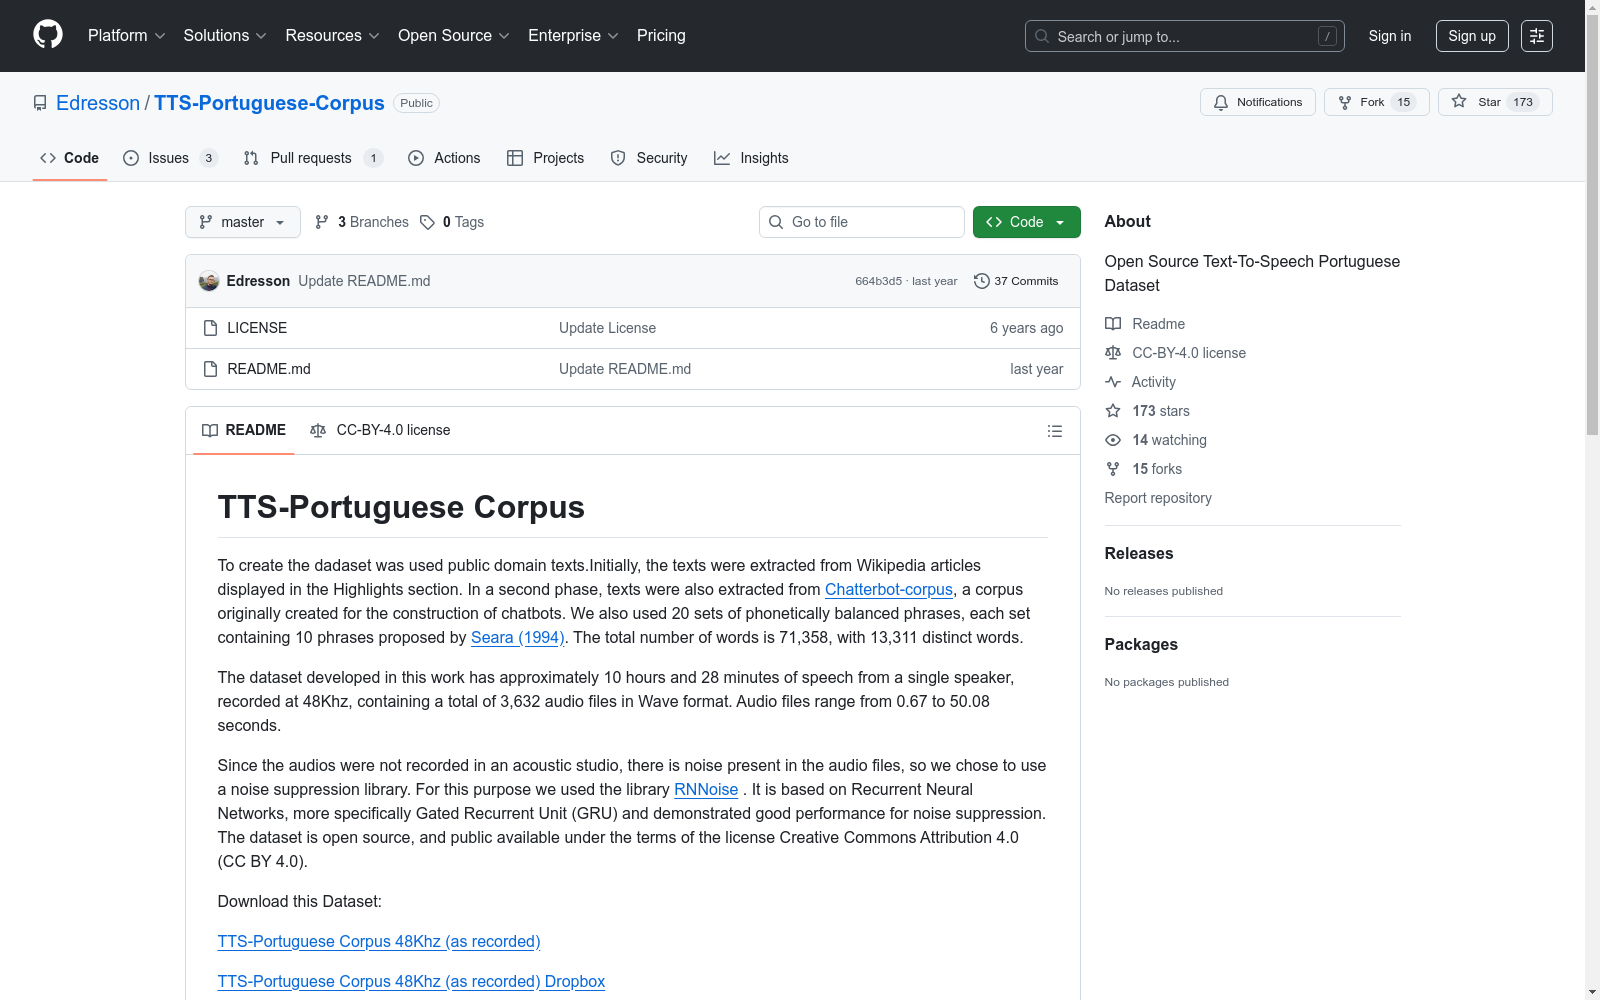
Task: Open the TTS-Portuguese-Corpus repo title link
Action: [x=269, y=103]
